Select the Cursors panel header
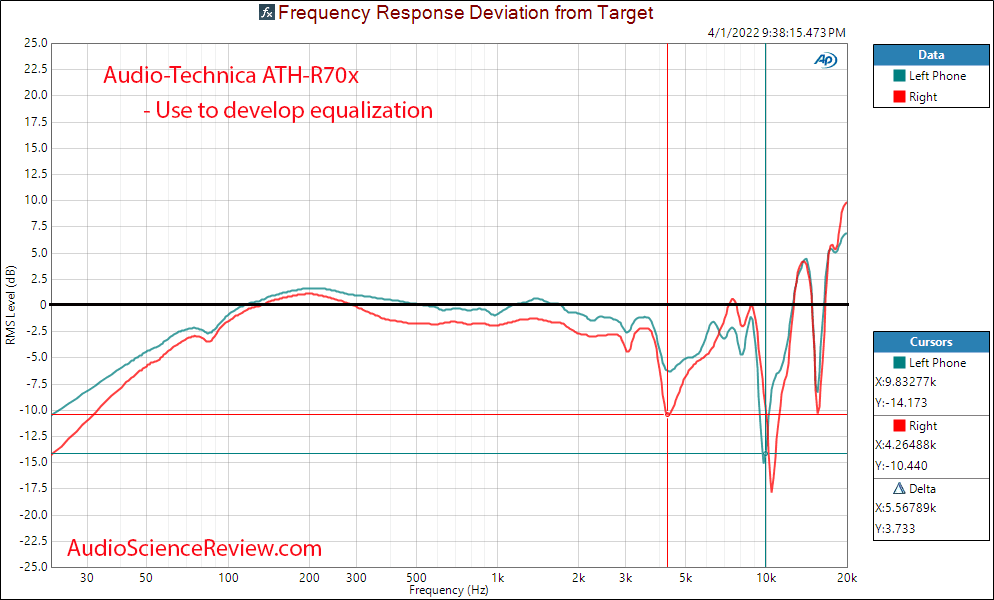994x600 pixels. point(931,342)
